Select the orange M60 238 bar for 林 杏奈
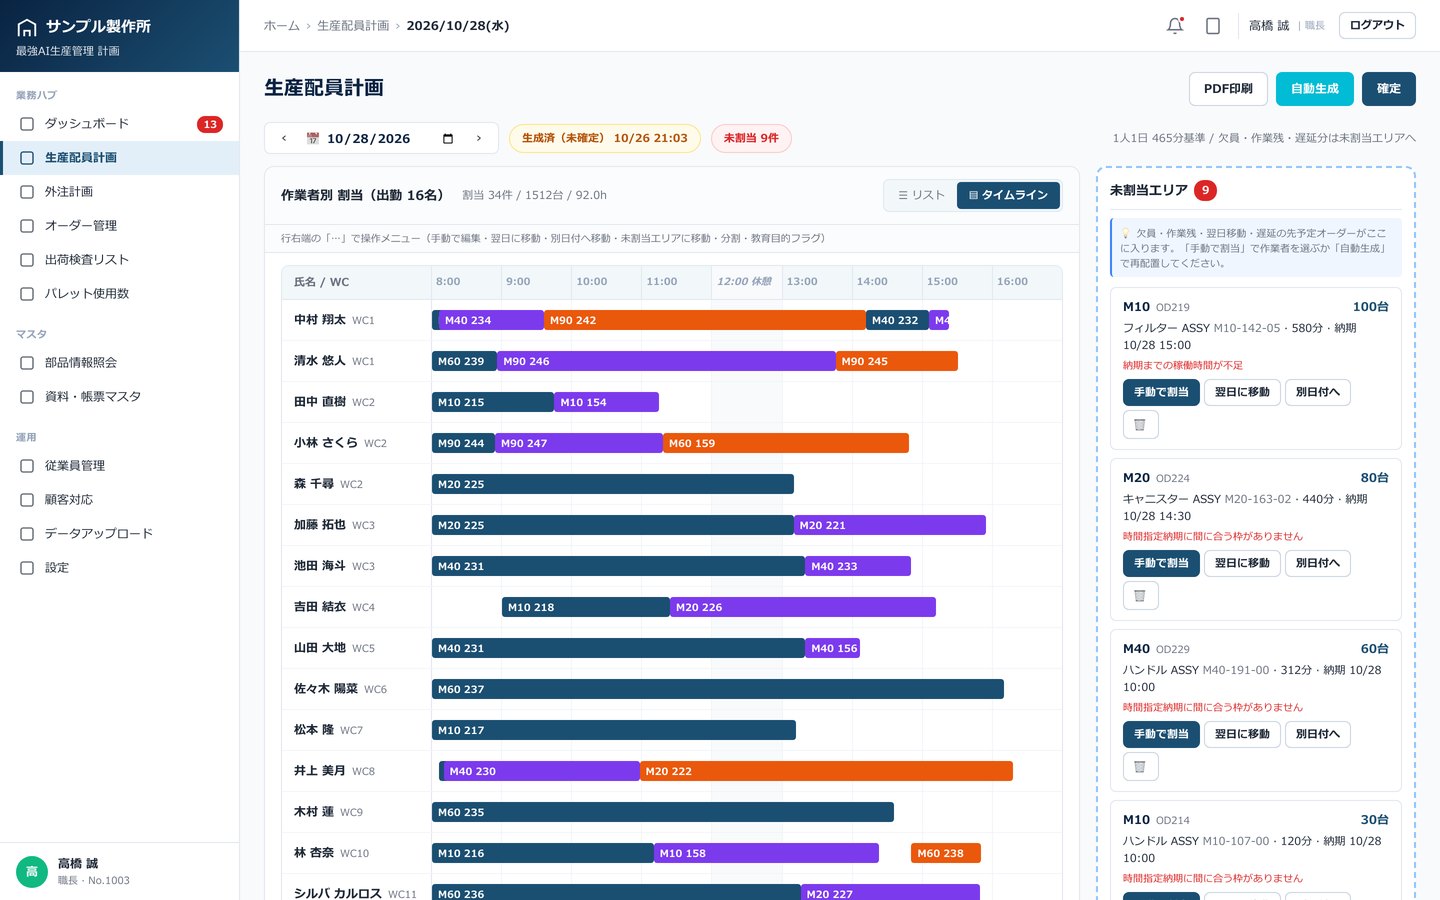 (x=946, y=853)
